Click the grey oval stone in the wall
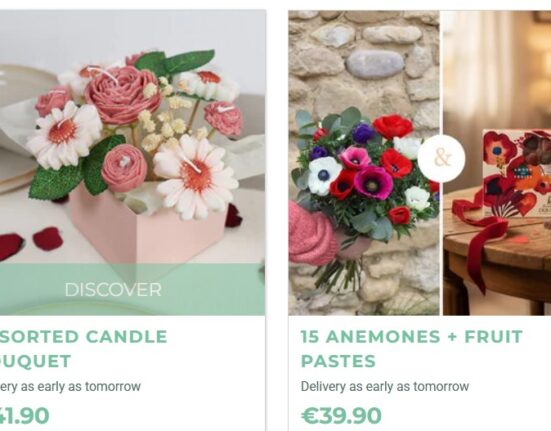 pos(375,65)
